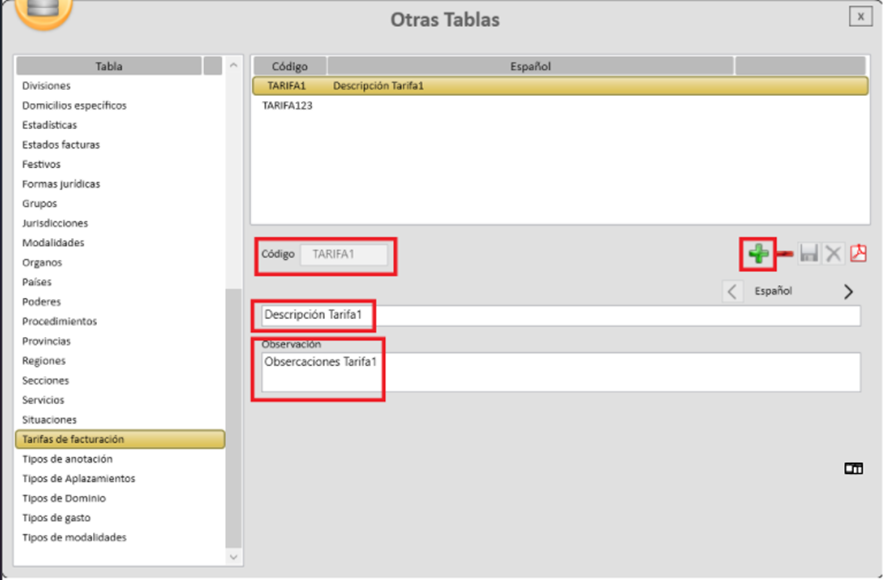Open Tipos de gasto table
Image resolution: width=886 pixels, height=580 pixels.
tap(59, 518)
